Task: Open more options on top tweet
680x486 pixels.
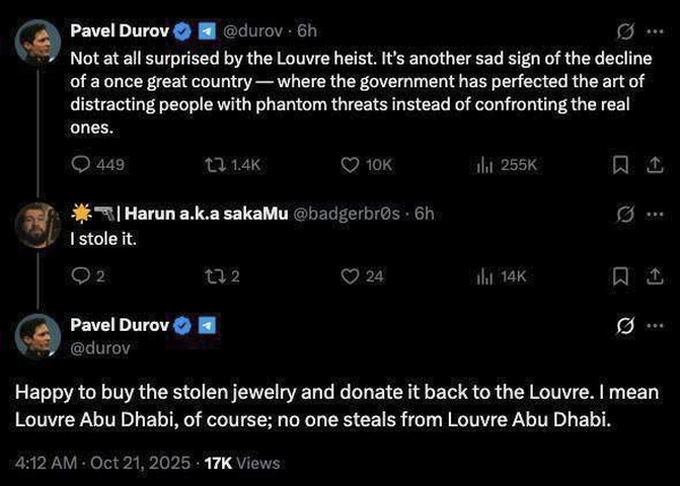Action: [655, 30]
